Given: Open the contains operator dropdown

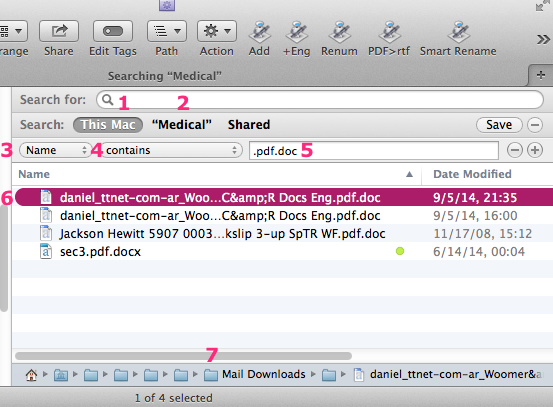Looking at the screenshot, I should [x=171, y=150].
